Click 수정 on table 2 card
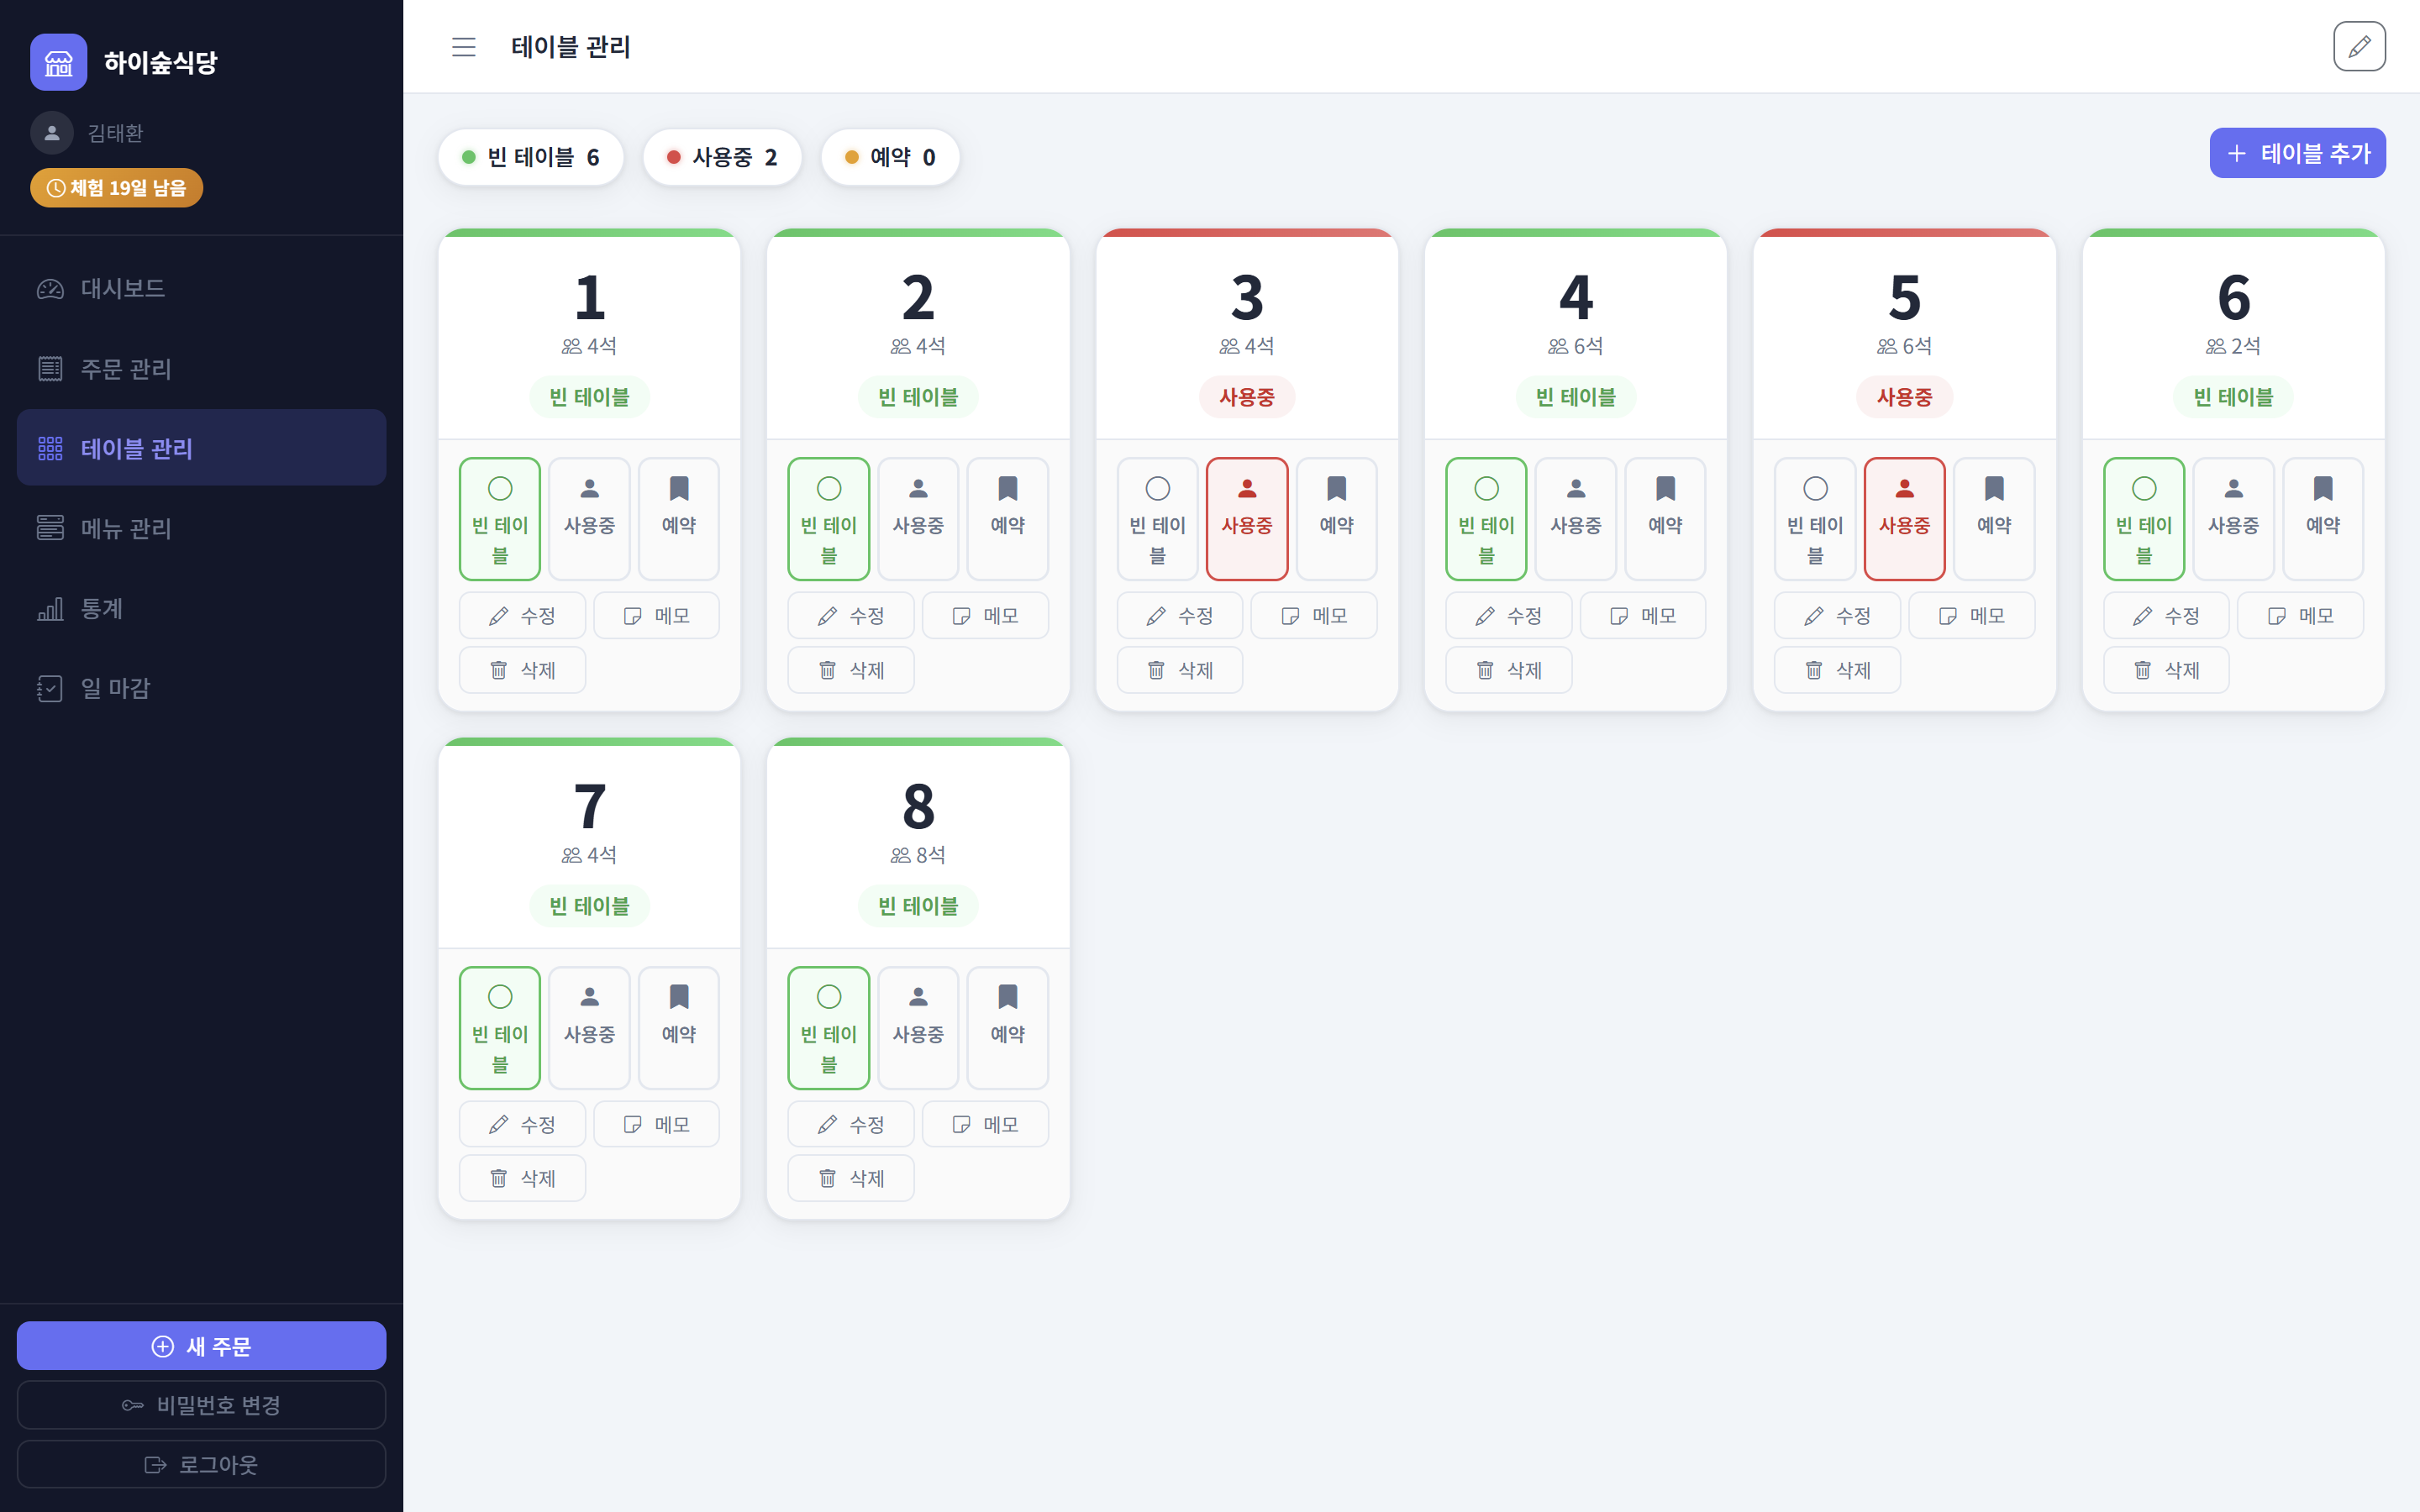The image size is (2420, 1512). [x=851, y=616]
